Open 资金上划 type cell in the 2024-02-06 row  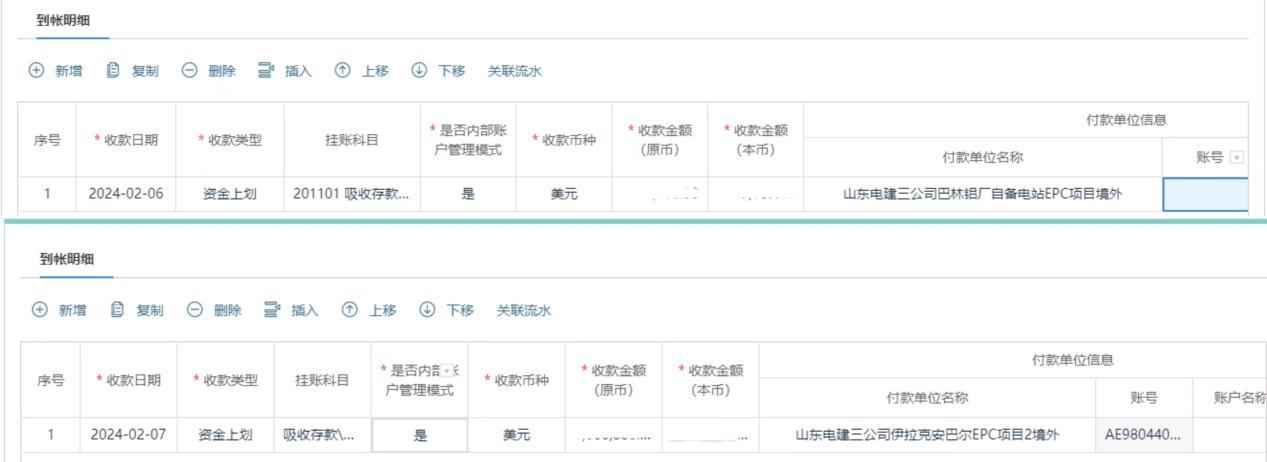[229, 194]
